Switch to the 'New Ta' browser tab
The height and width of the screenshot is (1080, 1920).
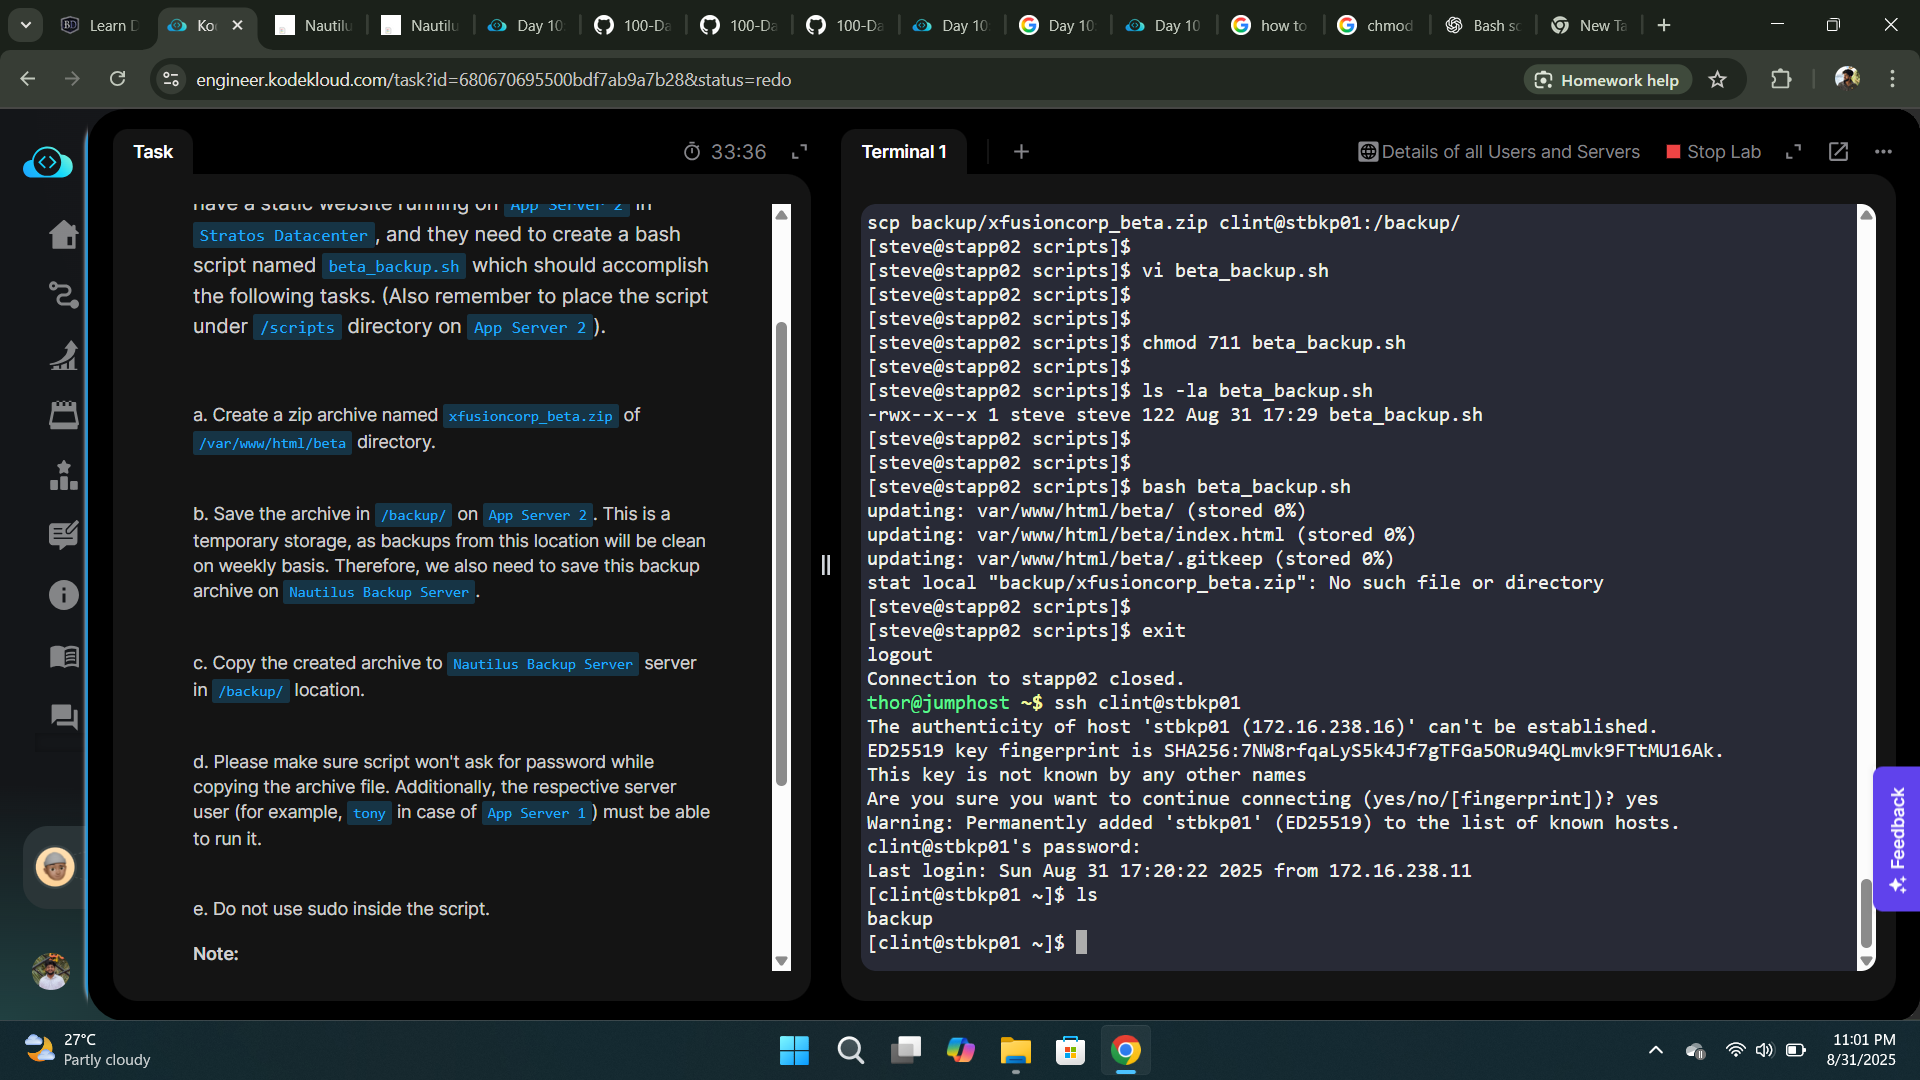tap(1590, 25)
